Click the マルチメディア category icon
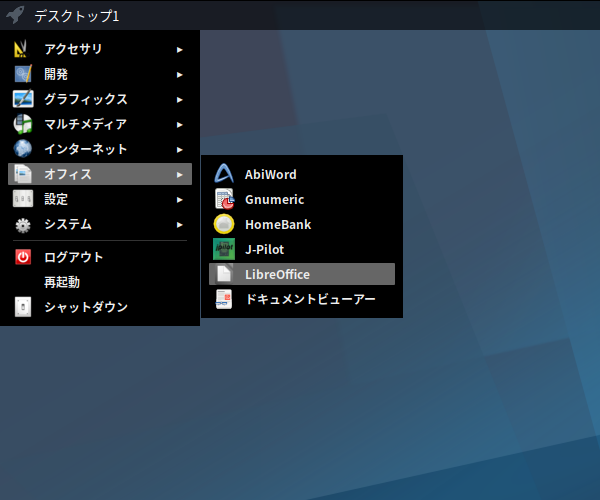Image resolution: width=600 pixels, height=500 pixels. [x=23, y=124]
